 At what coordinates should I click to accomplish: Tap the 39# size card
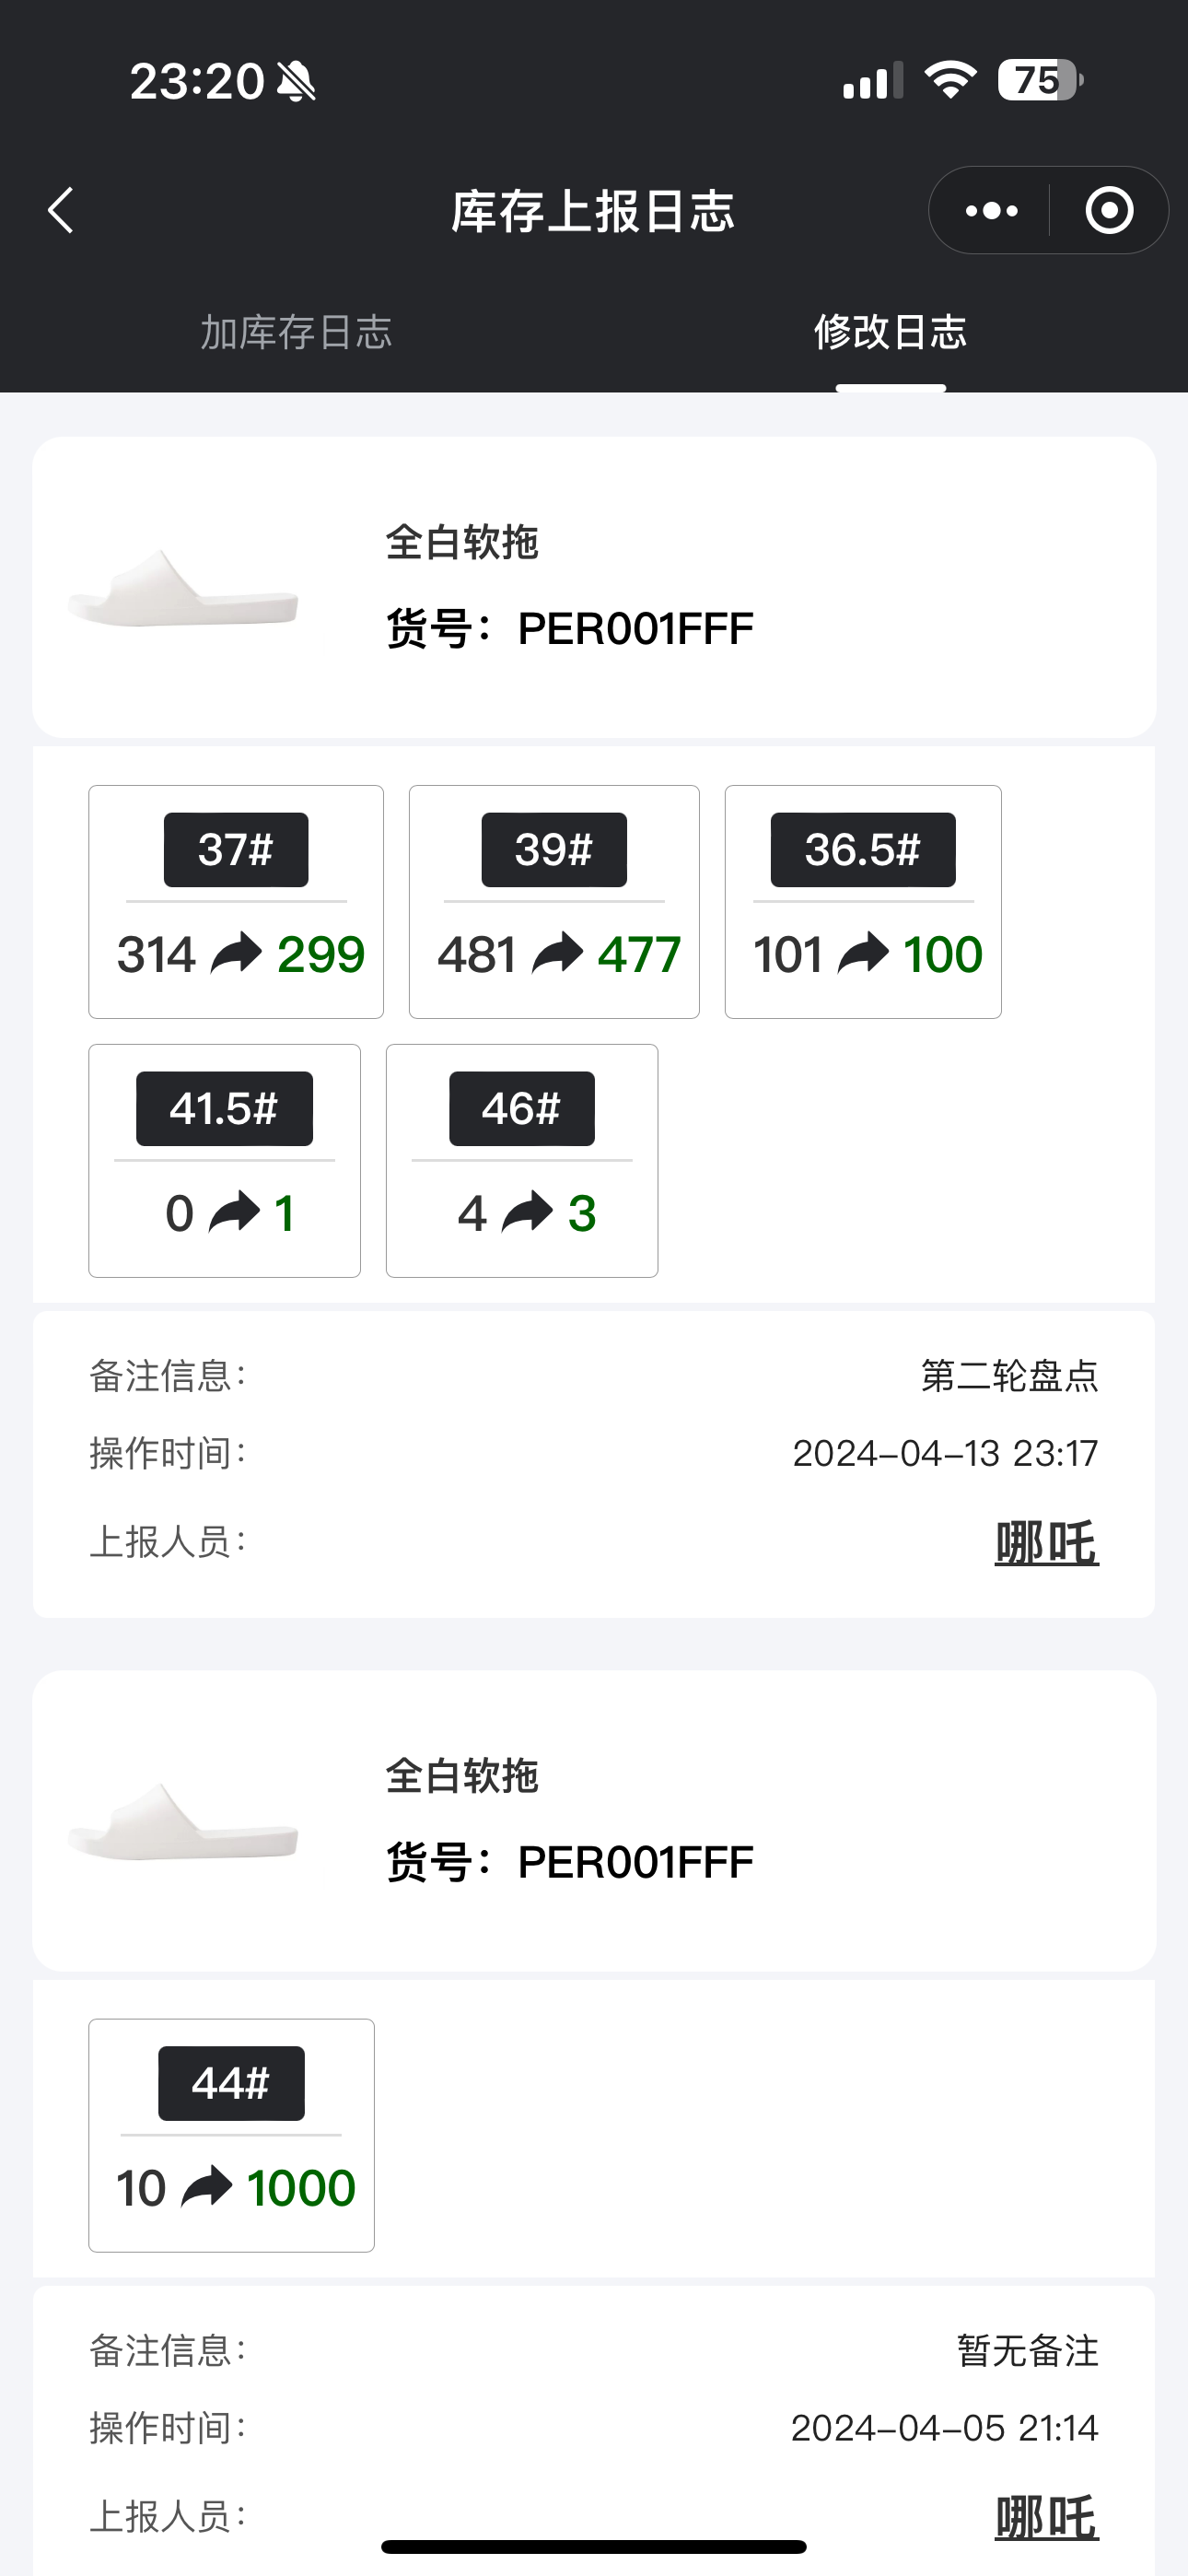tap(554, 901)
